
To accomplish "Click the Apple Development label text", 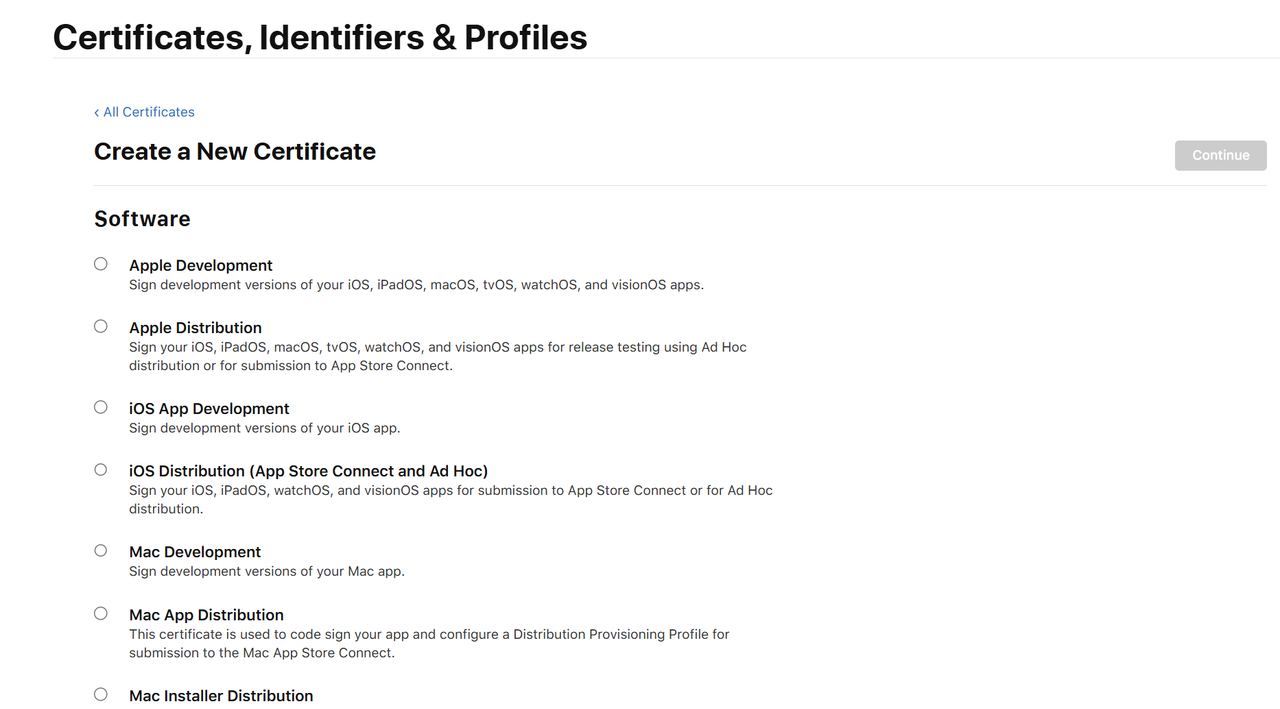I will (x=201, y=265).
